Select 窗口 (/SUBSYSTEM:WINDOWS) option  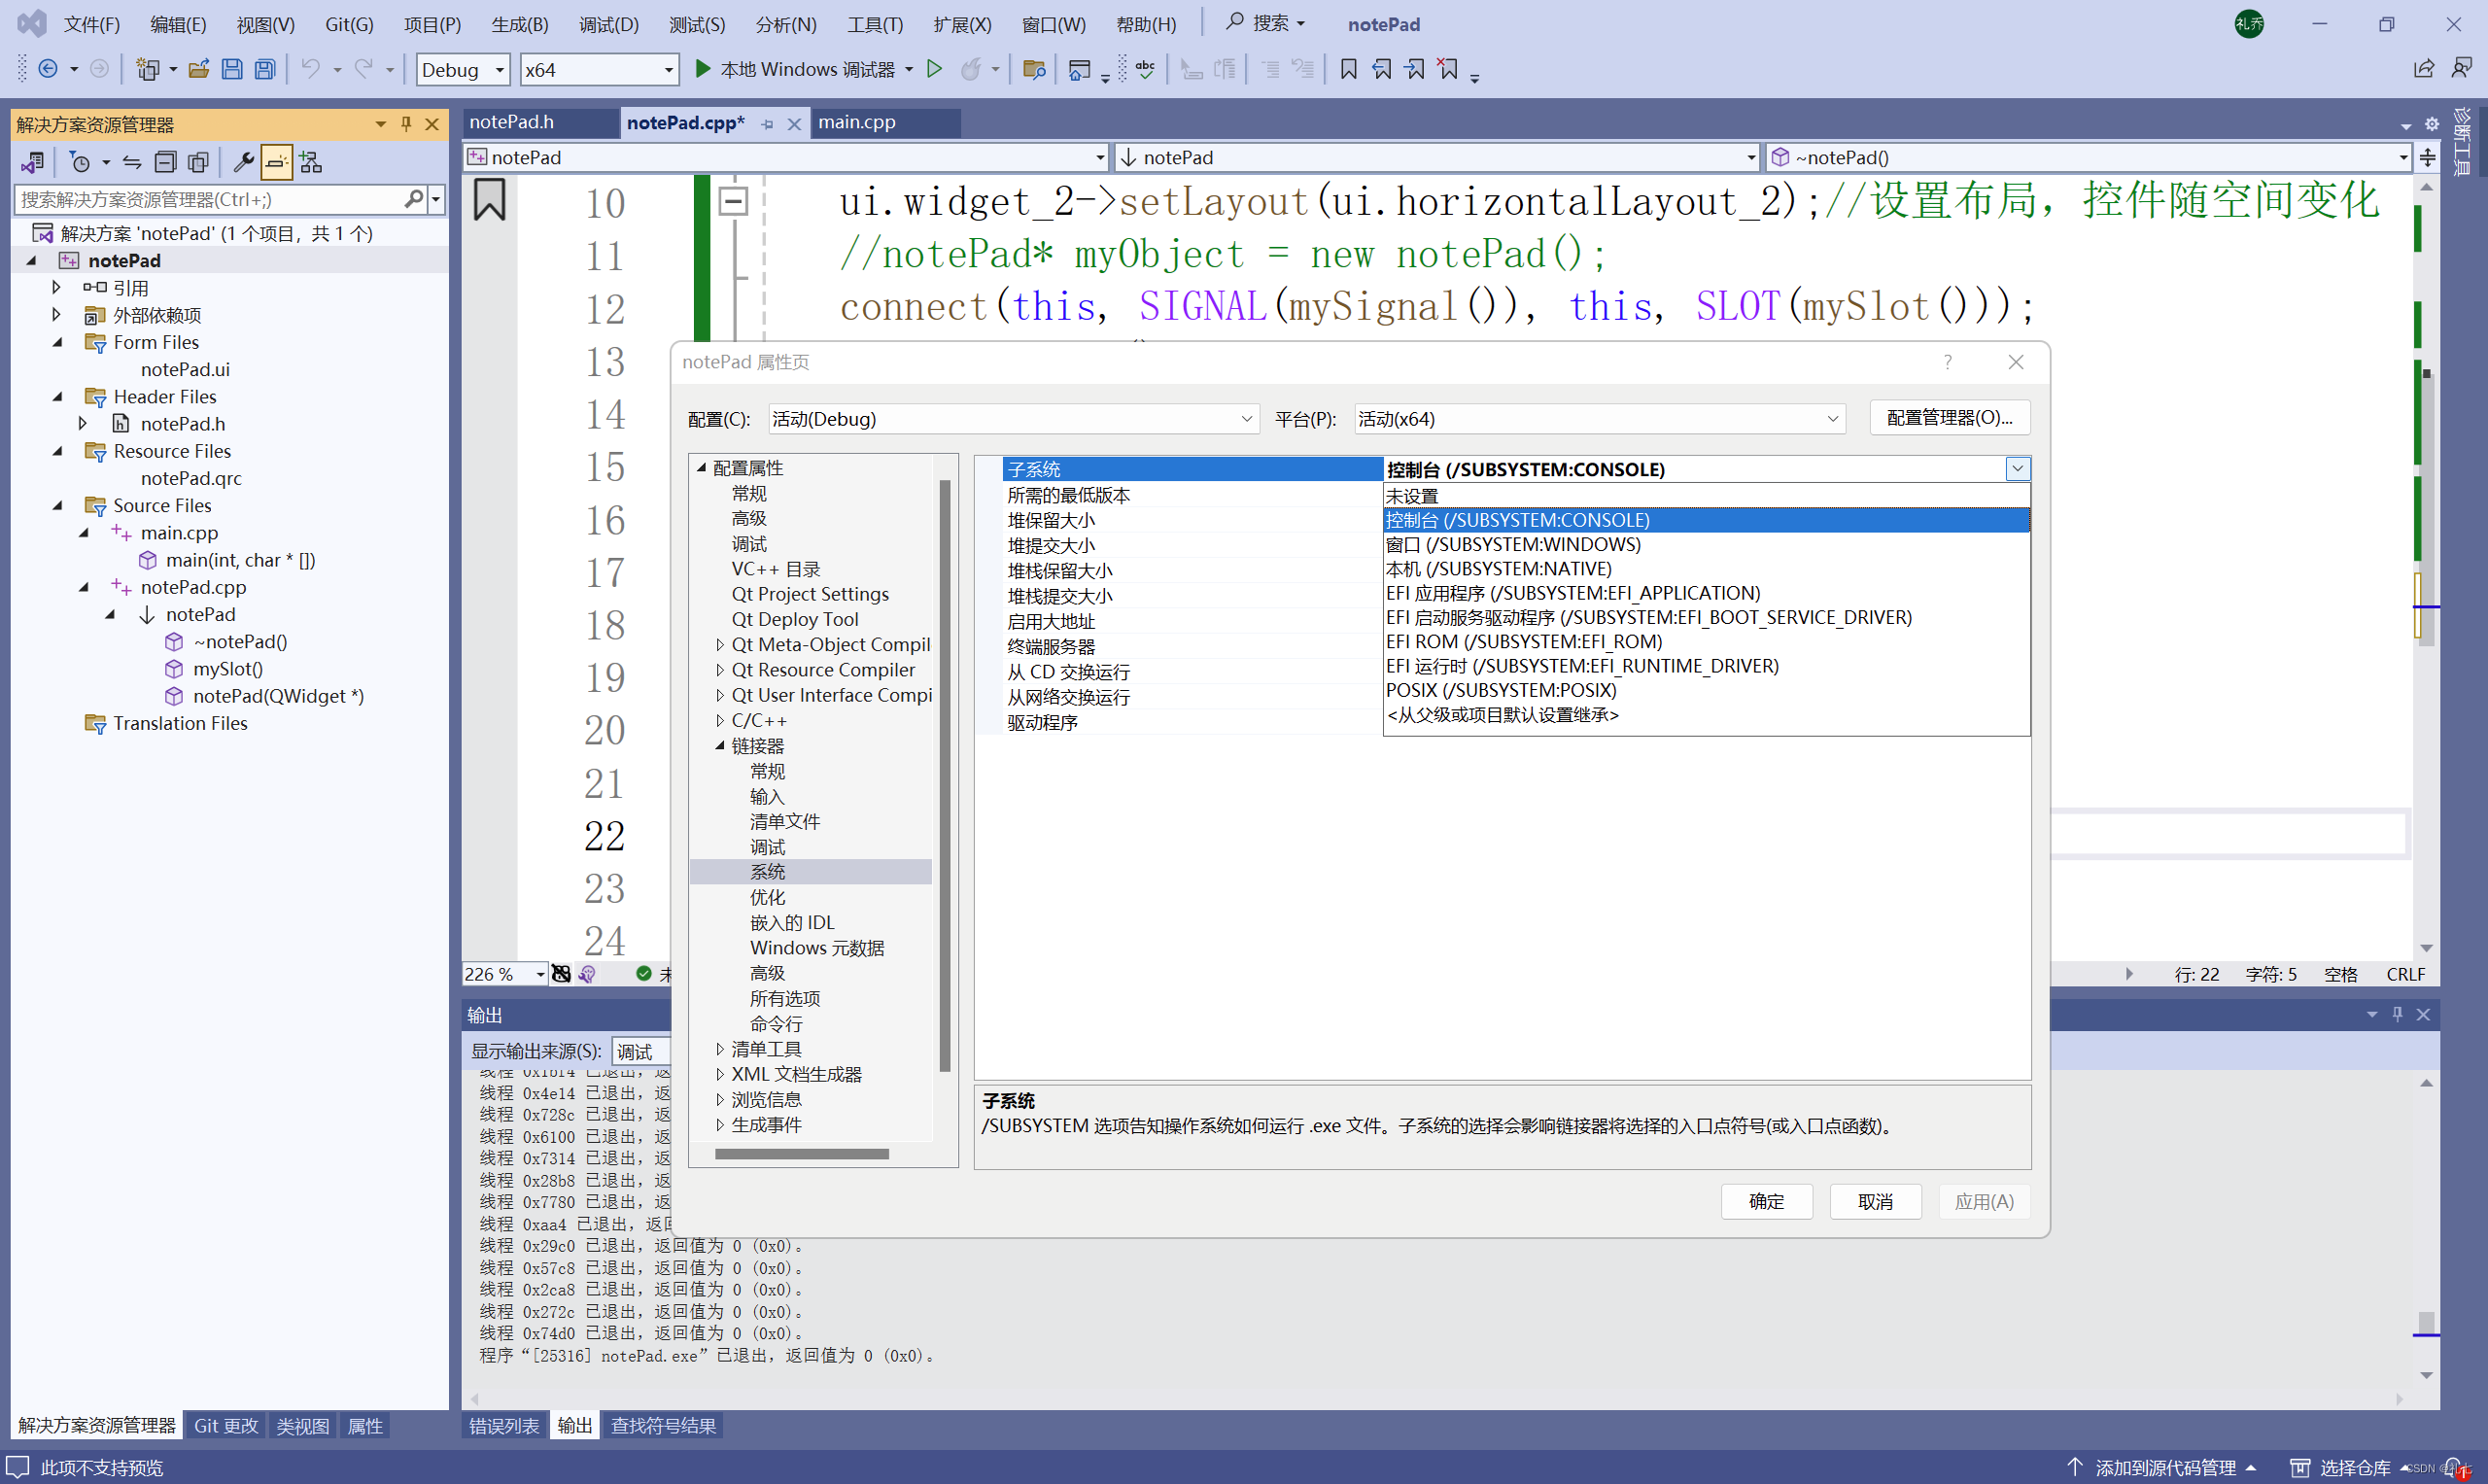pyautogui.click(x=1513, y=544)
